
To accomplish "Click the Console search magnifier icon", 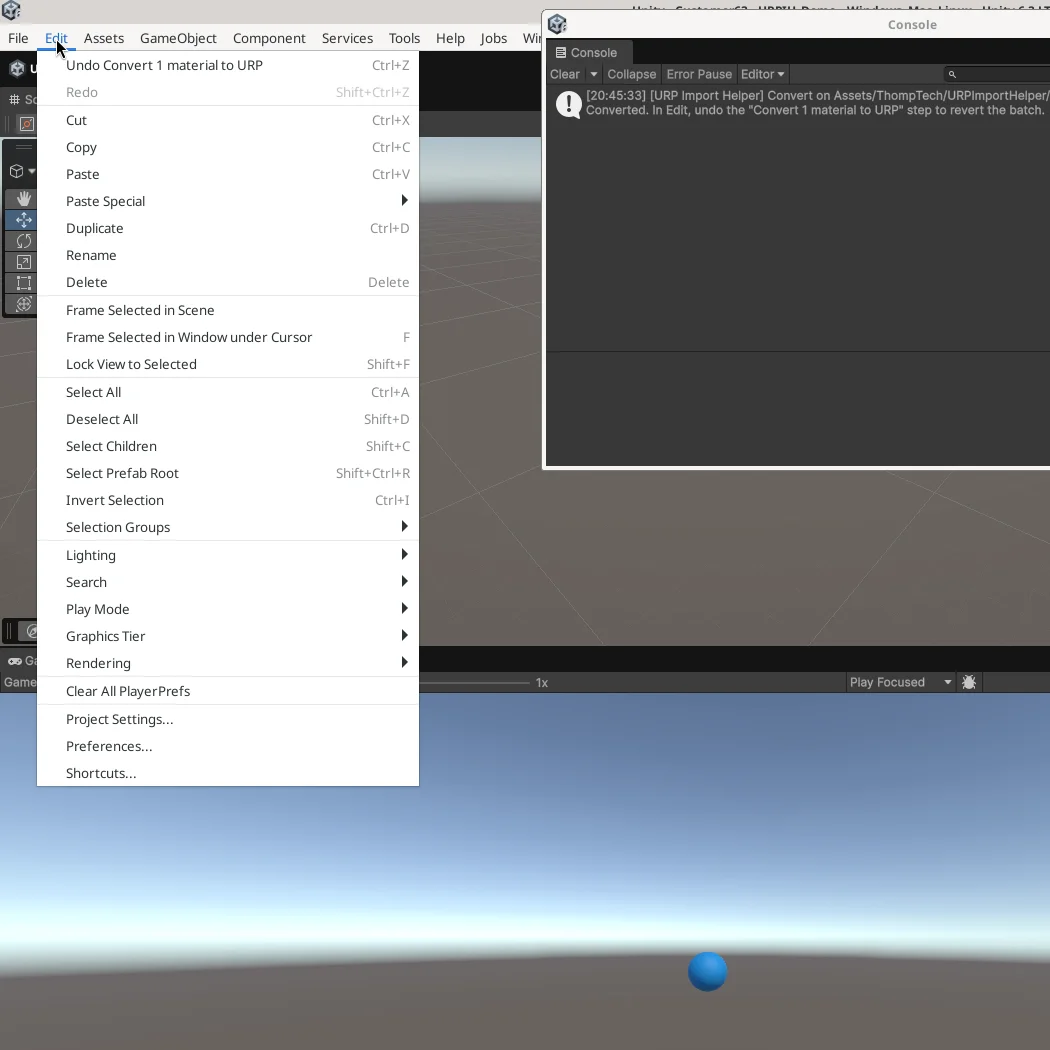I will [952, 74].
